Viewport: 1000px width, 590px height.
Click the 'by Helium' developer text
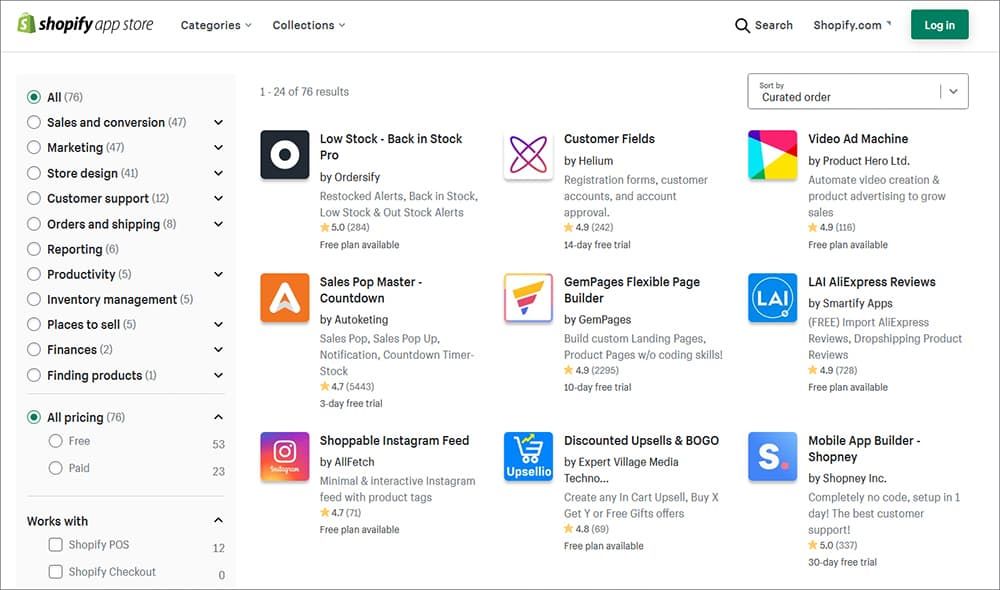tap(588, 161)
